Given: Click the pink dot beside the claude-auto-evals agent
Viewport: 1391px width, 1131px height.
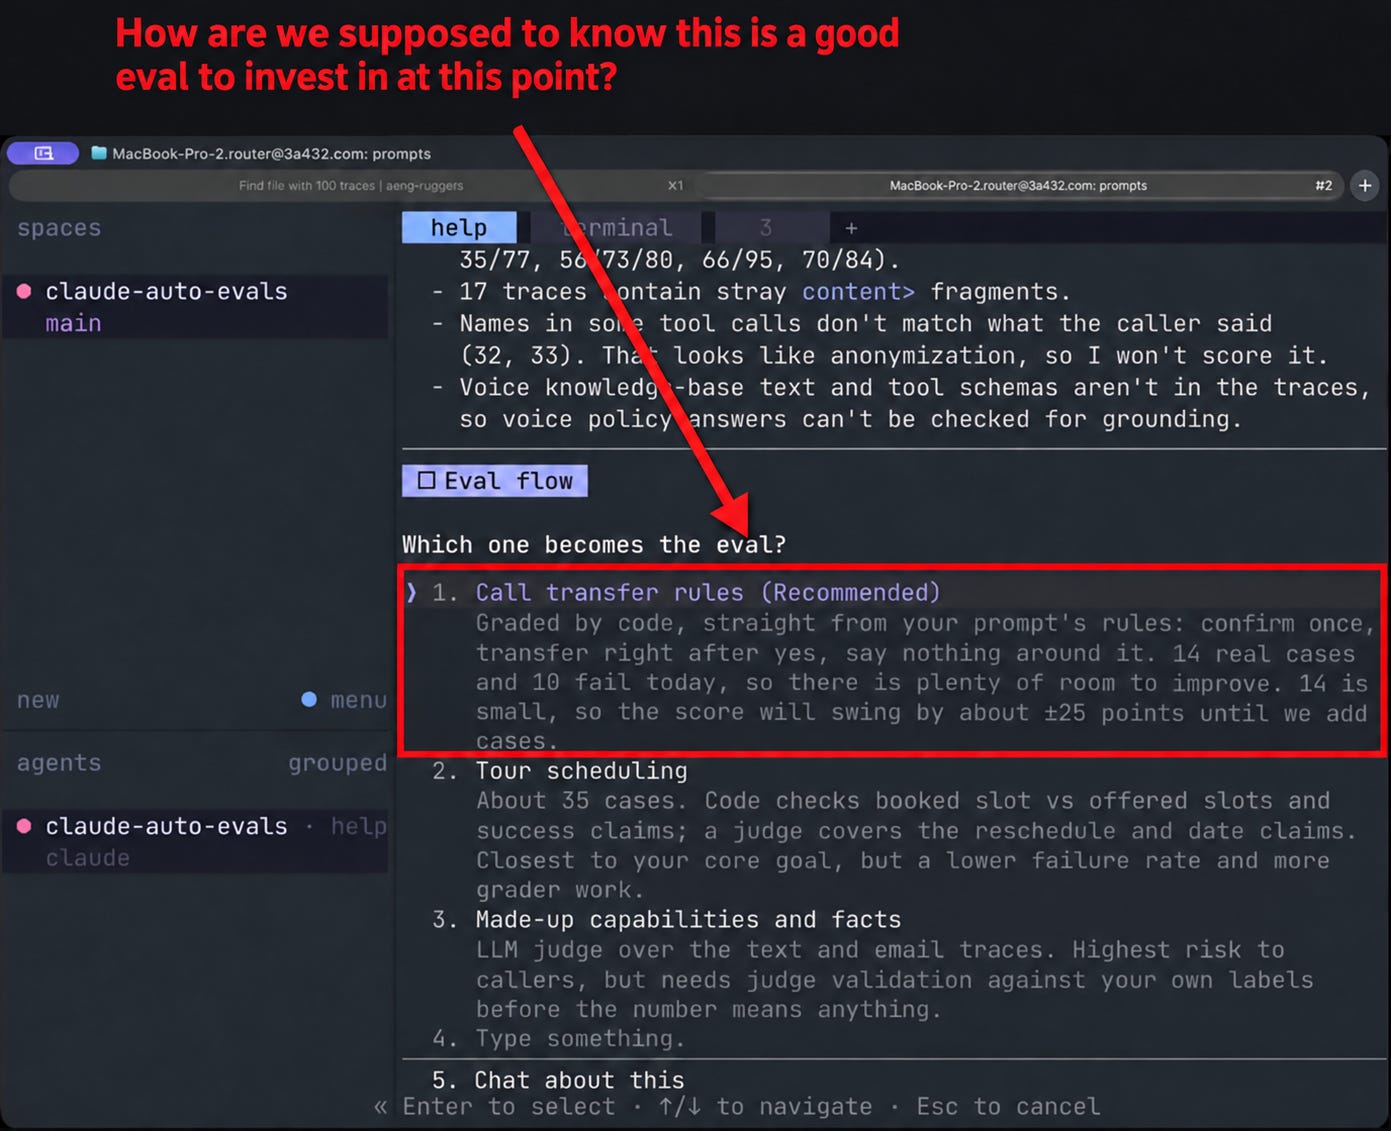Looking at the screenshot, I should click(24, 826).
